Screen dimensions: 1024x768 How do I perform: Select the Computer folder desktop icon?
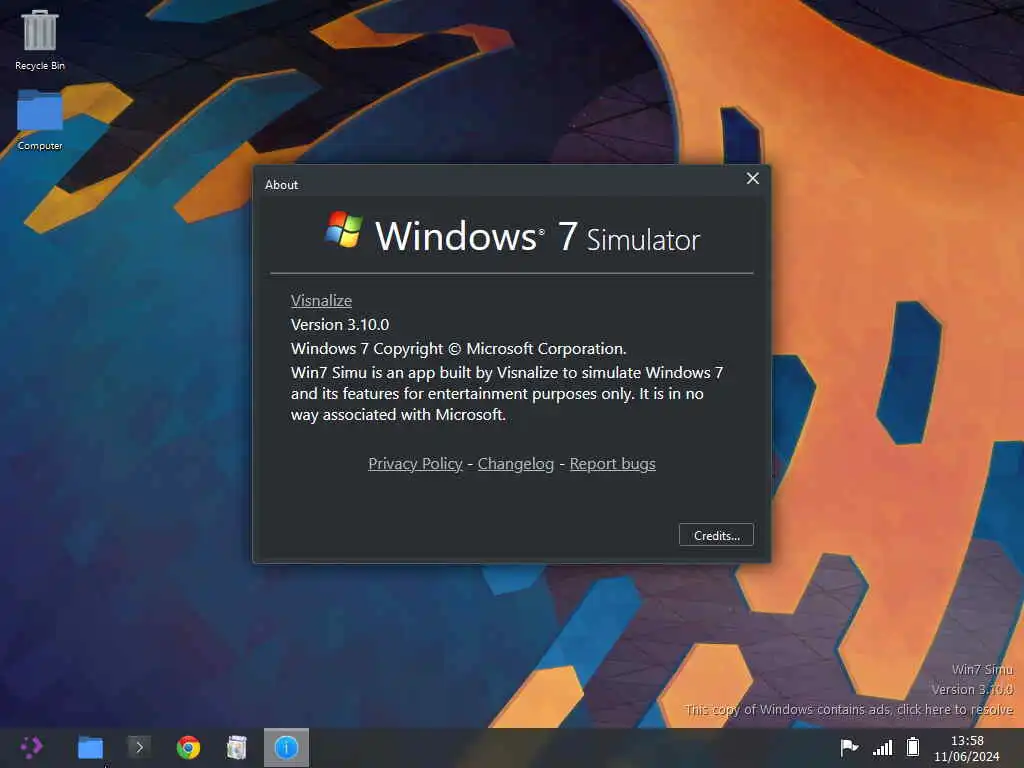[x=40, y=120]
